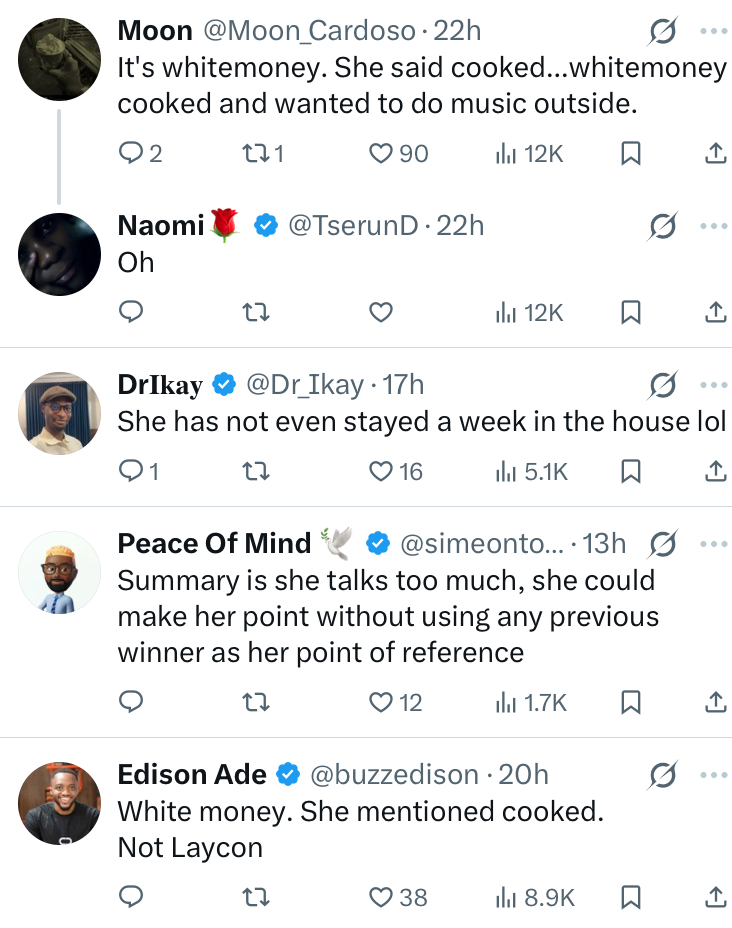The image size is (732, 928).
Task: Repost Moon's tweet about whitemoney
Action: click(x=257, y=153)
